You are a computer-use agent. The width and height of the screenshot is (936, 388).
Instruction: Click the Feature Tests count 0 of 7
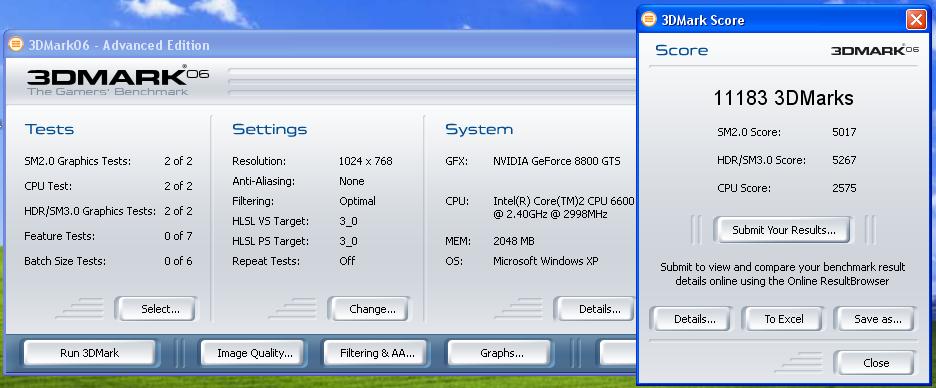click(178, 236)
